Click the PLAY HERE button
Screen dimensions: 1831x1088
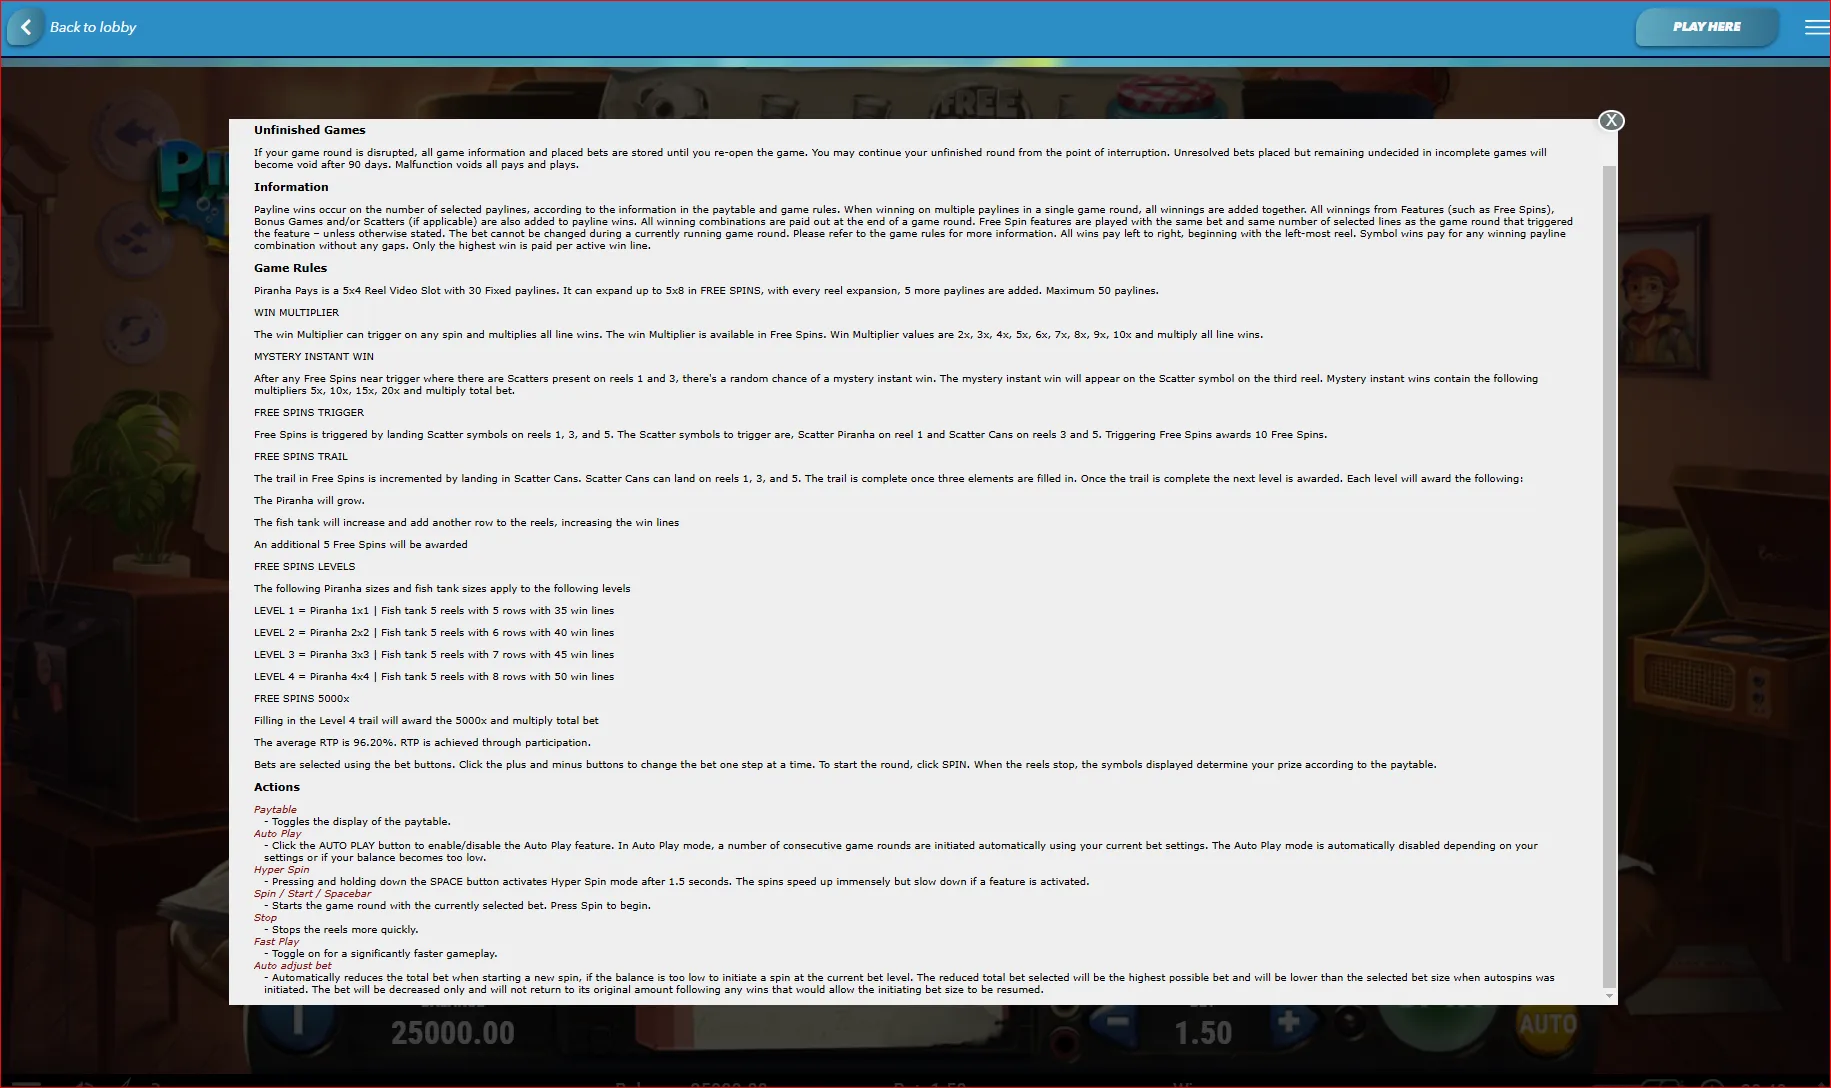click(1706, 27)
